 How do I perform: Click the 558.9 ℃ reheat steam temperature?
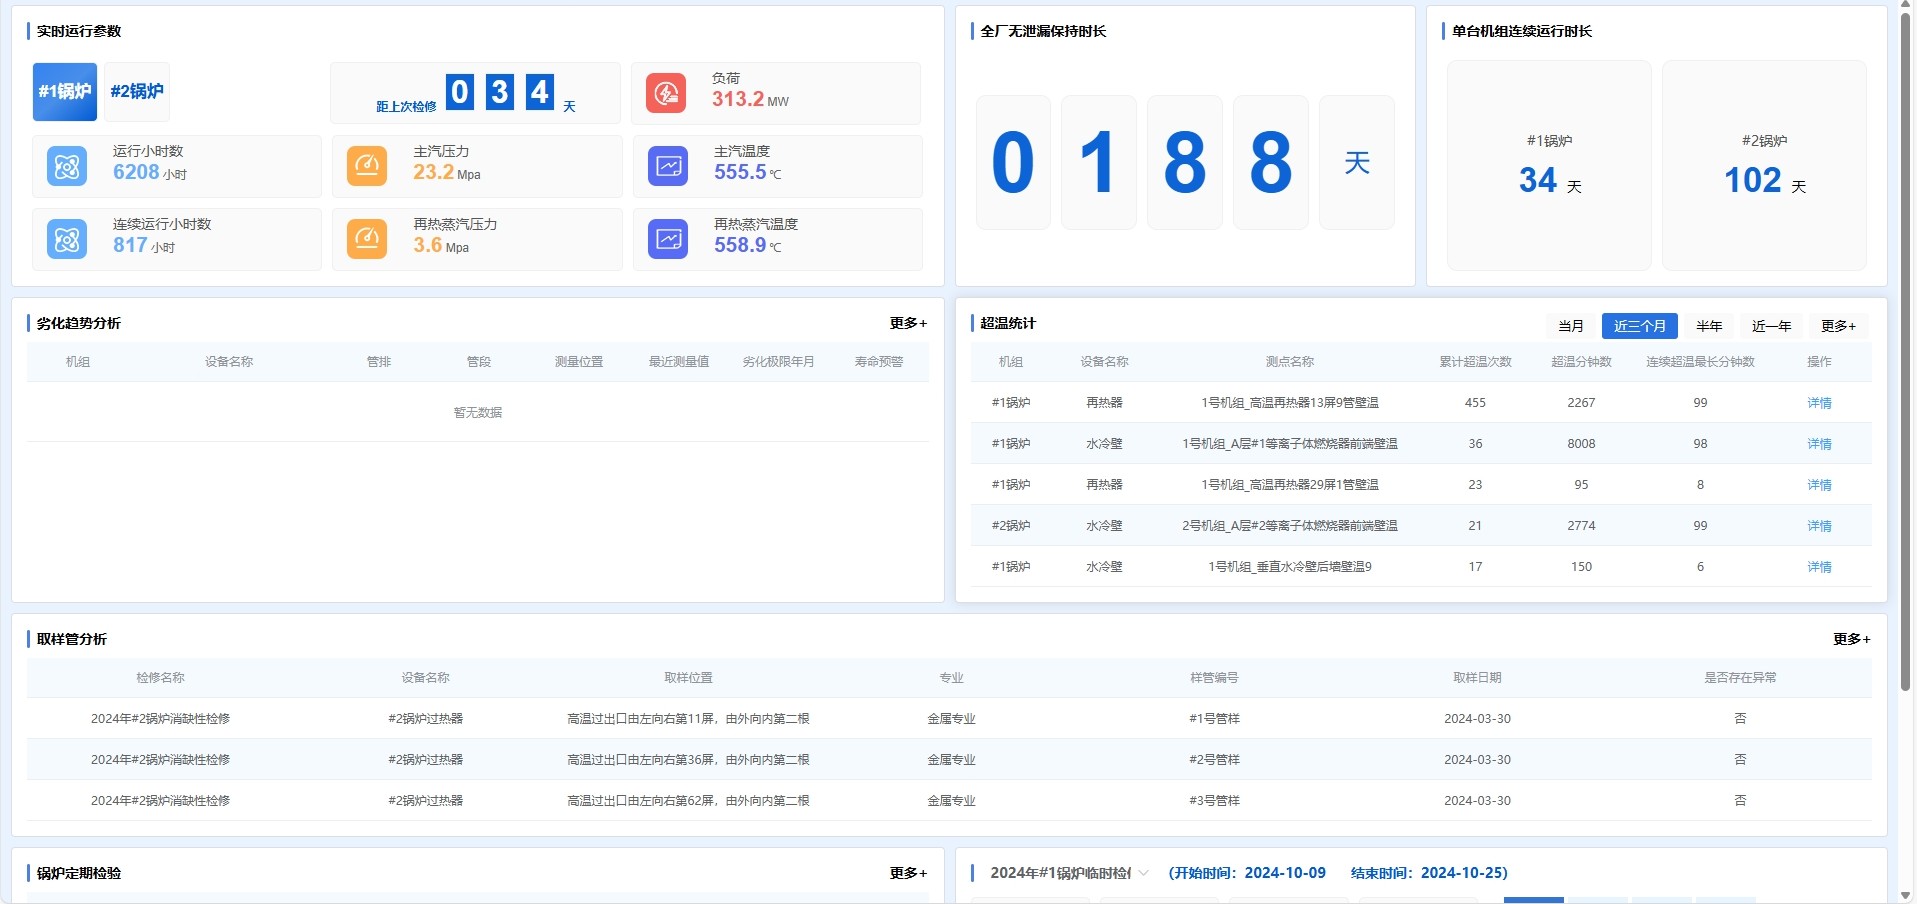coord(748,245)
